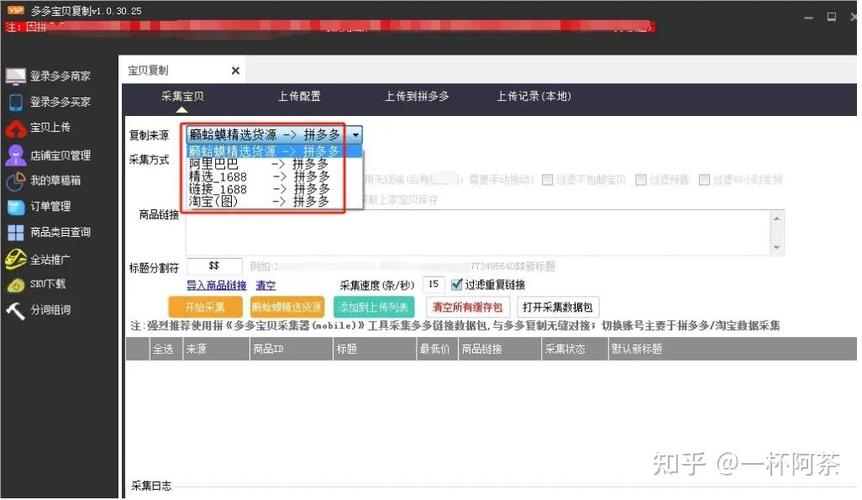Click 导入商品链接 link
The image size is (862, 500).
click(x=217, y=285)
